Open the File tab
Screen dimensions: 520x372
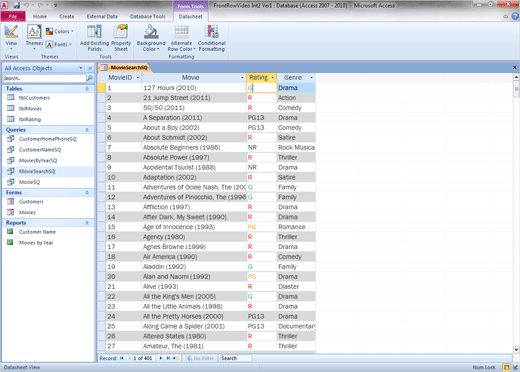13,16
